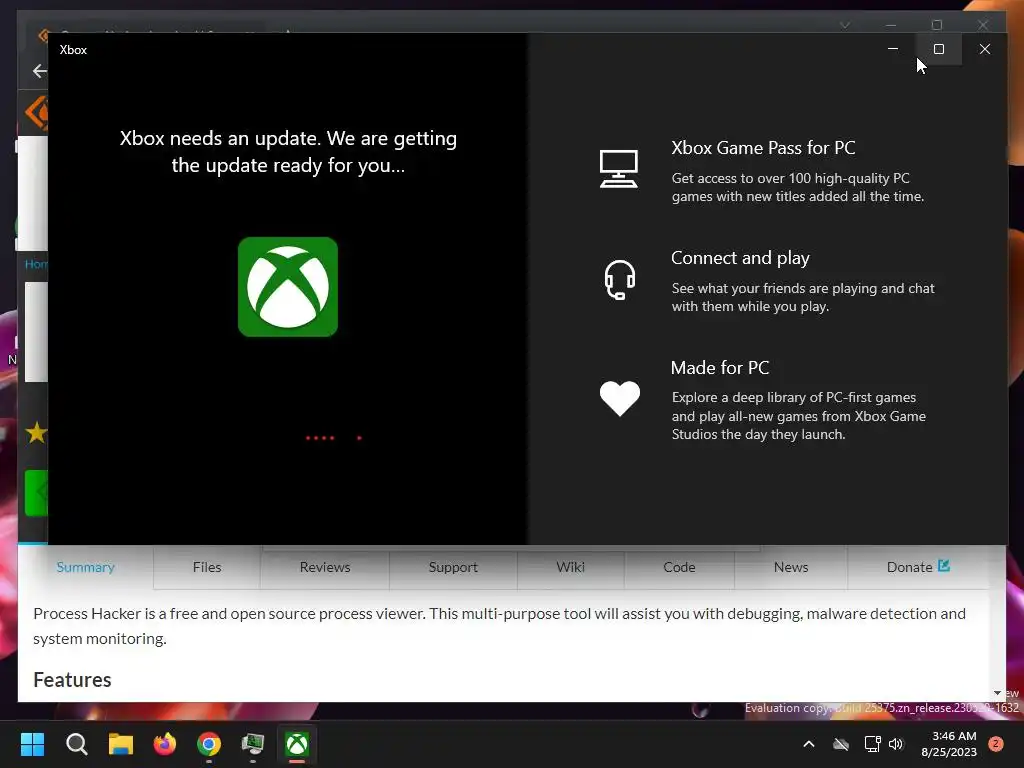Open the OneDrive cloud tray icon
The height and width of the screenshot is (768, 1024).
click(x=840, y=744)
